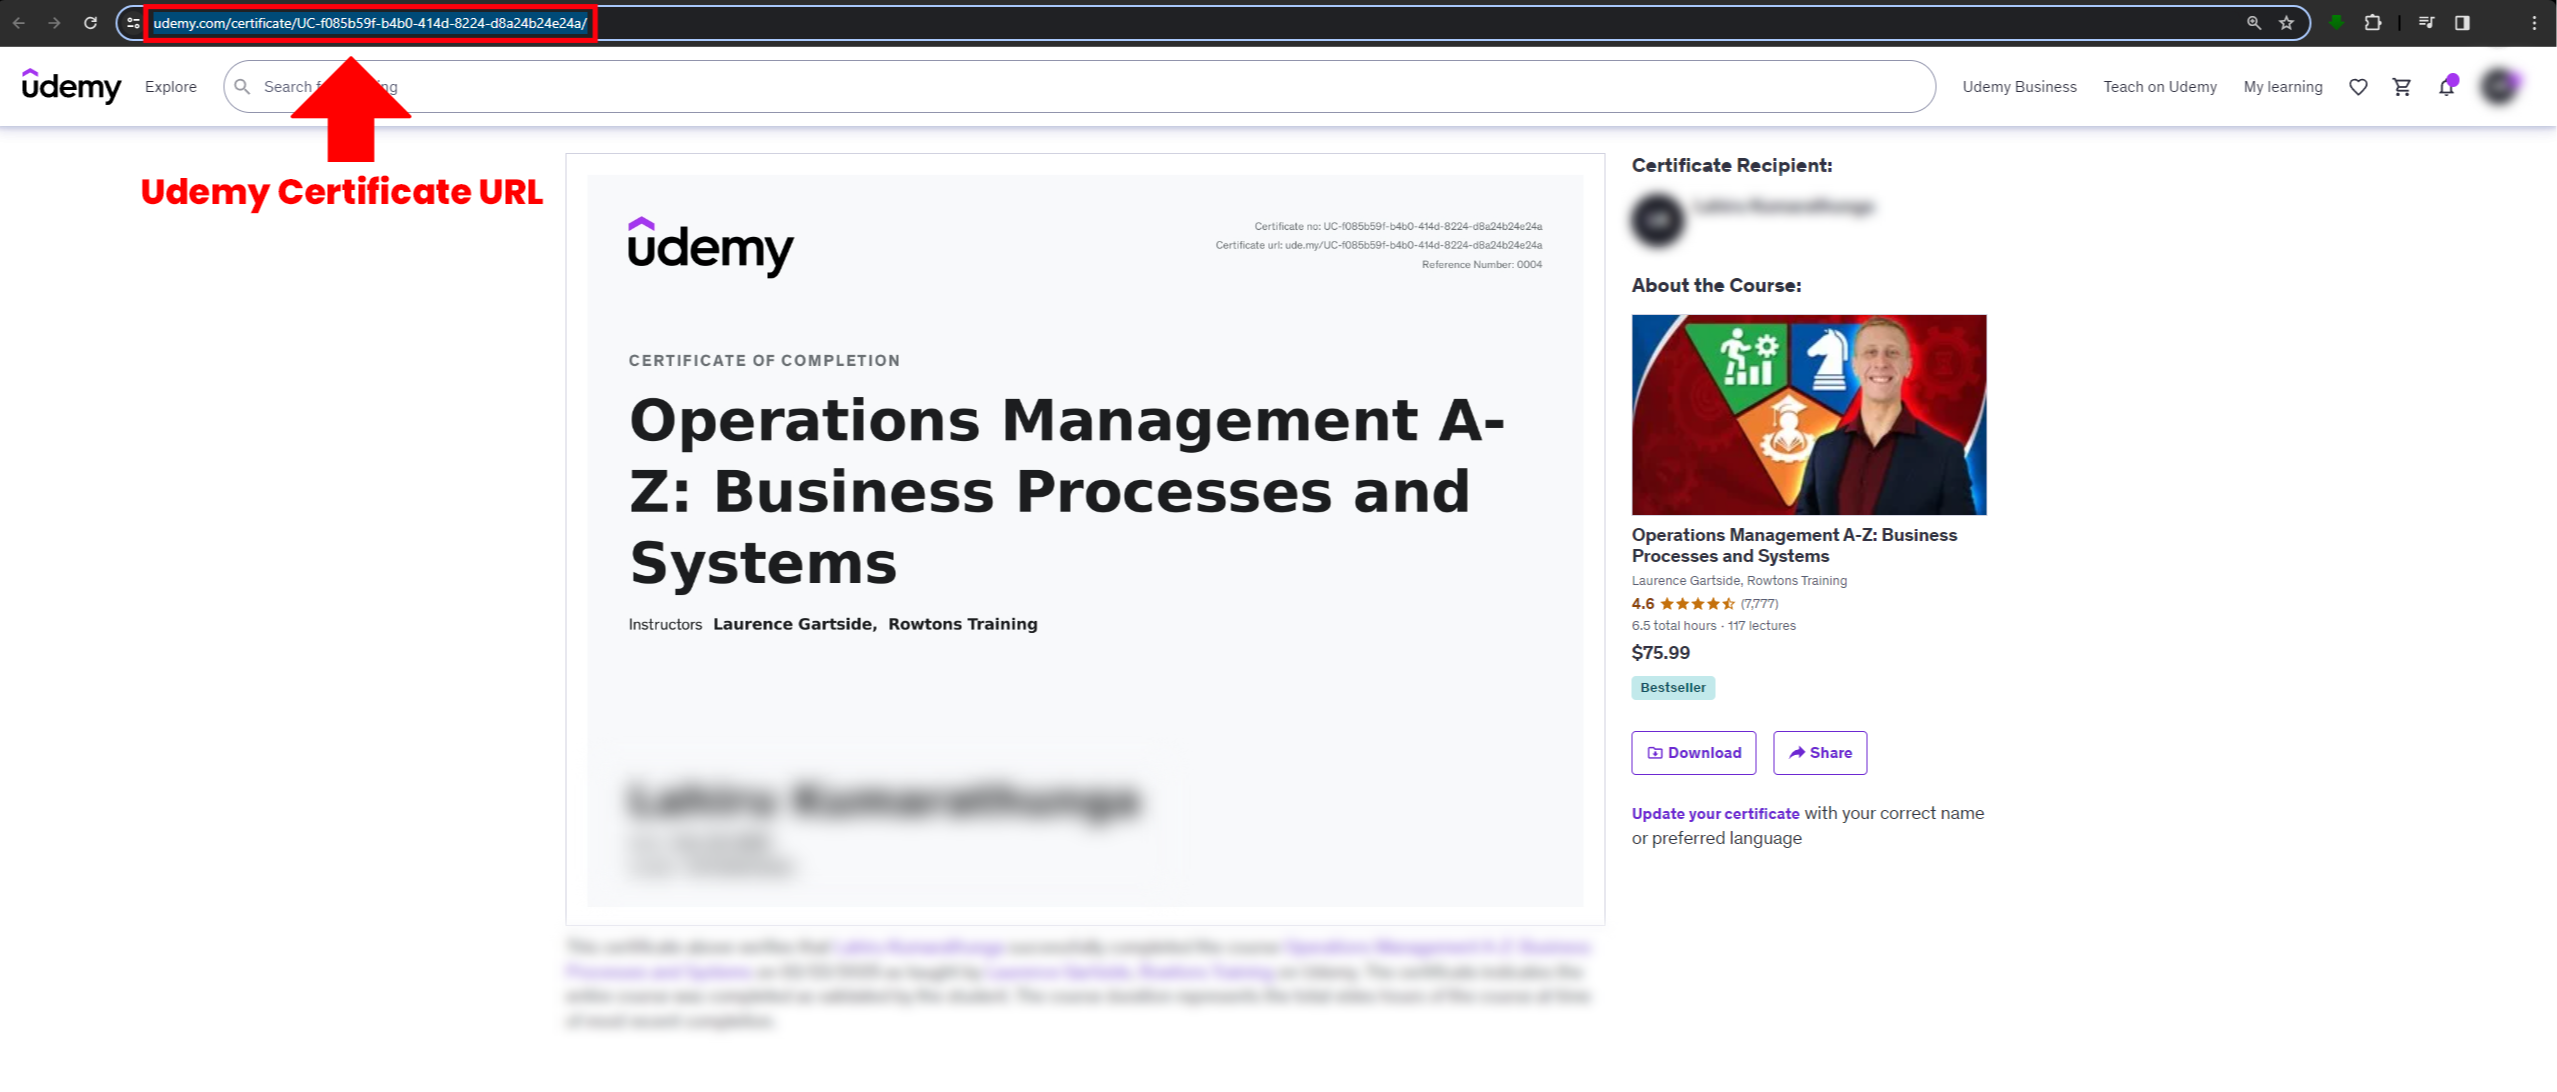
Task: Open the browser extensions puzzle icon
Action: 2373,23
